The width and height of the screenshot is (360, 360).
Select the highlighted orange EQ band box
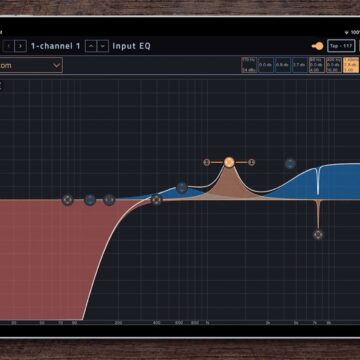pyautogui.click(x=351, y=65)
